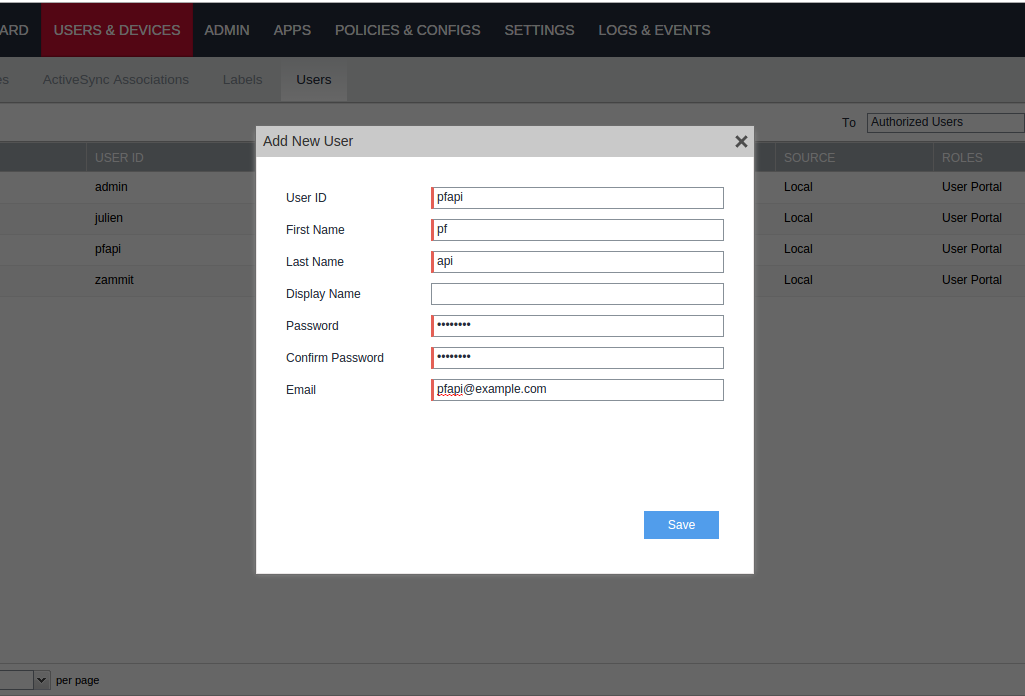This screenshot has width=1025, height=696.
Task: Expand the Authorized Users dropdown
Action: coord(945,122)
